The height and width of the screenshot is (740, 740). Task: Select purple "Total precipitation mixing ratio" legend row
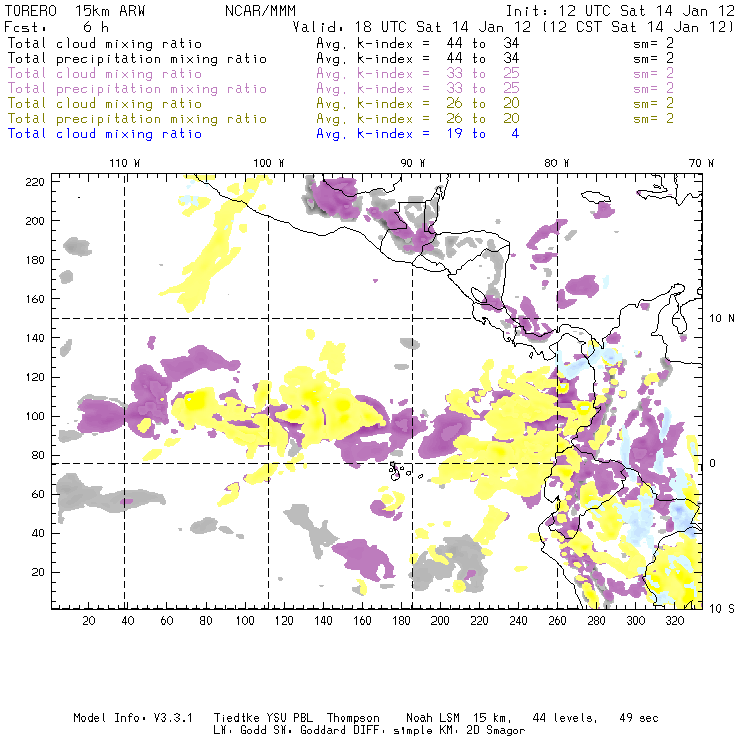pyautogui.click(x=137, y=89)
